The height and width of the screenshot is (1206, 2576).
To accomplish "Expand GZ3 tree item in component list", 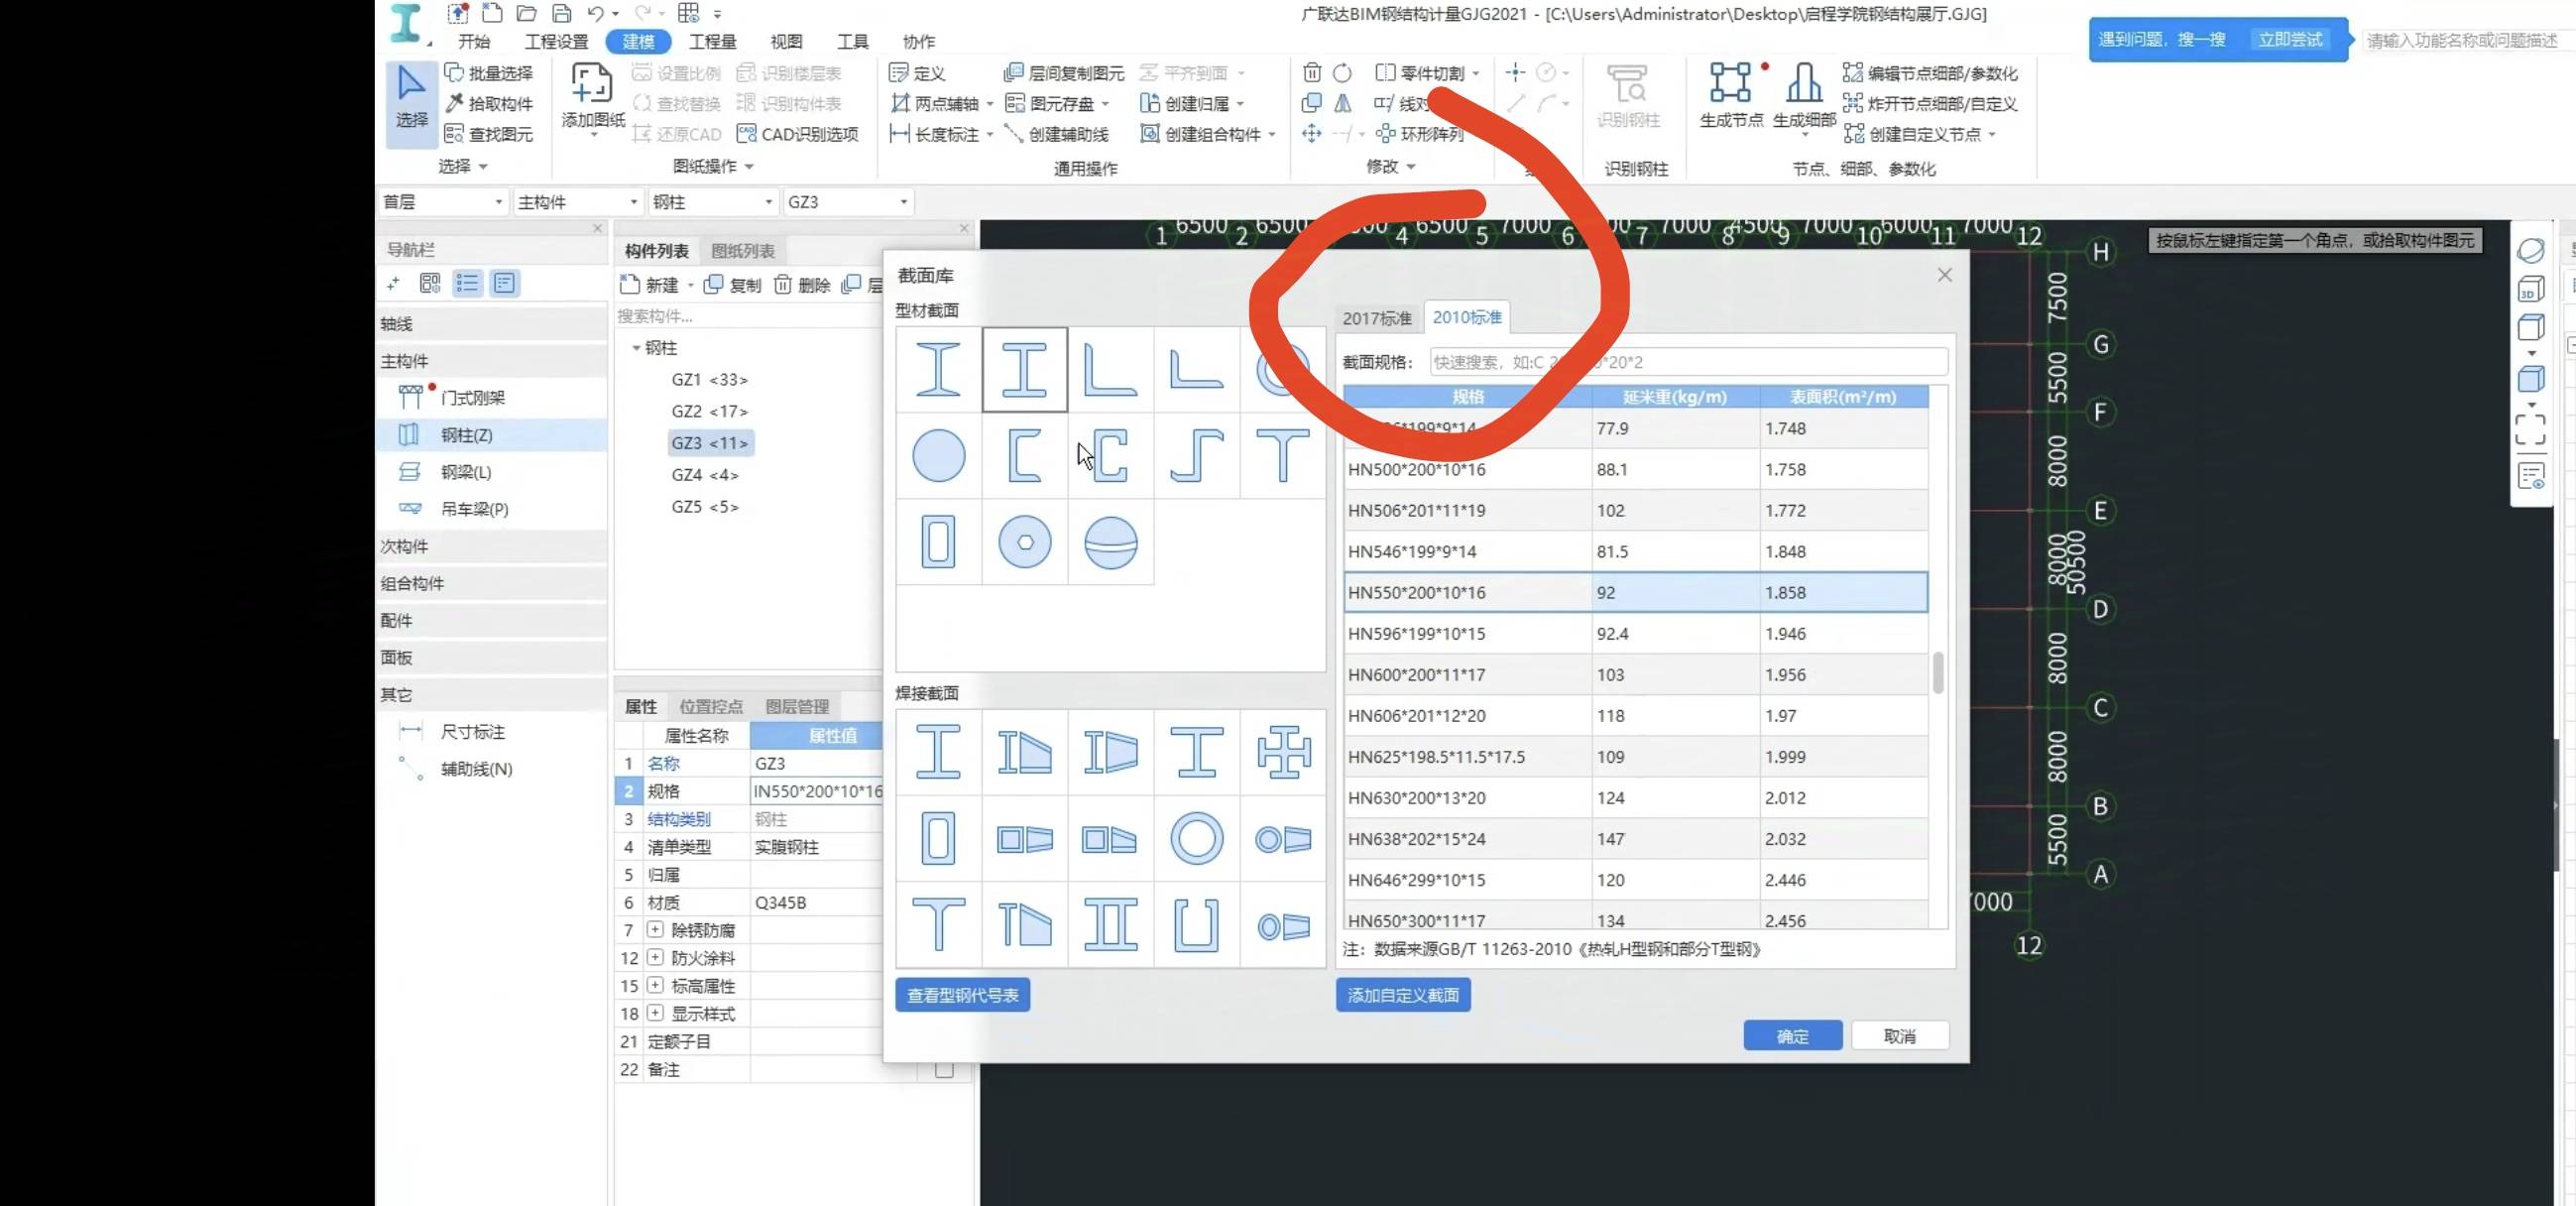I will 710,442.
